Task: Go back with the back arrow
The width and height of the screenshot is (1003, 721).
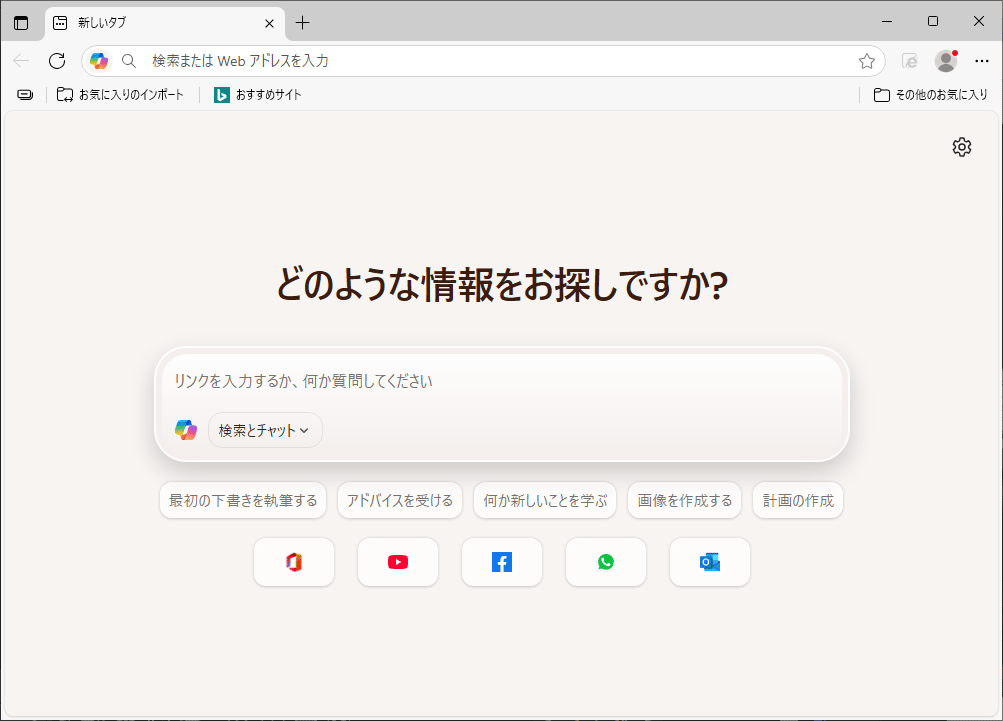Action: (x=21, y=61)
